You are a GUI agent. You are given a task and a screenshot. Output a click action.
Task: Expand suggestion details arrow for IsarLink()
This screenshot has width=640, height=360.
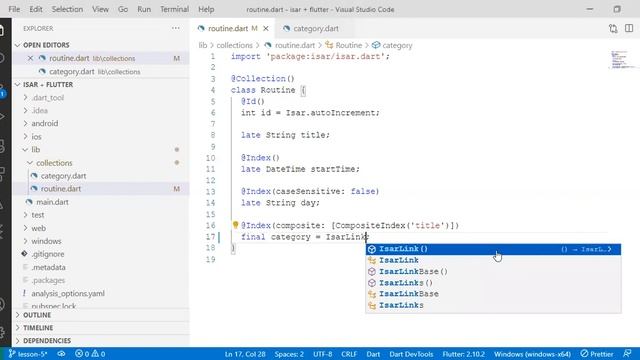click(x=610, y=249)
